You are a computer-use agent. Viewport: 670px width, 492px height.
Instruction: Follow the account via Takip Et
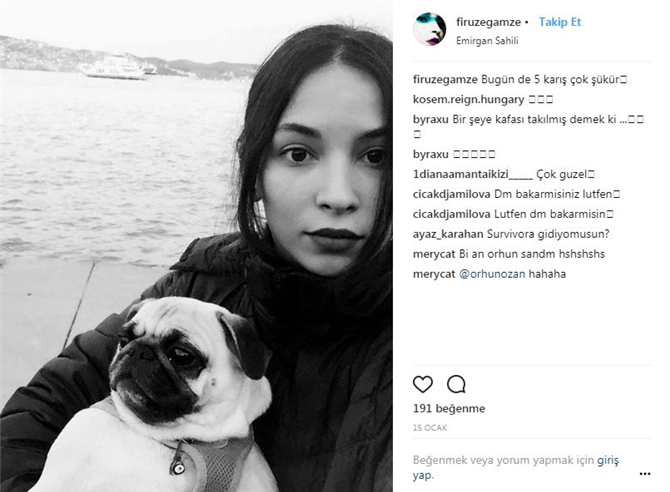coord(560,22)
